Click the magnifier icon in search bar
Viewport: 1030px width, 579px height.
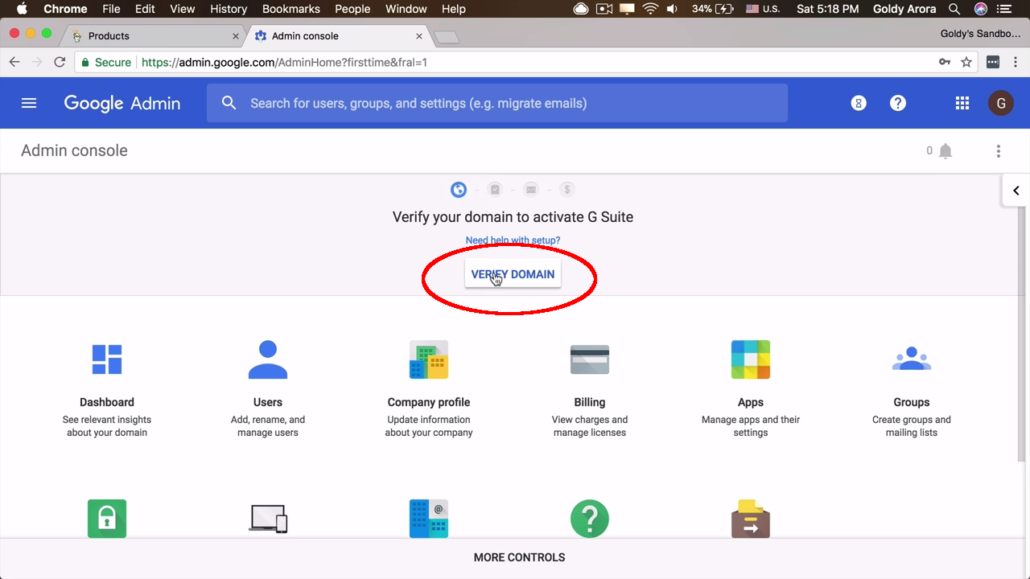coord(229,103)
